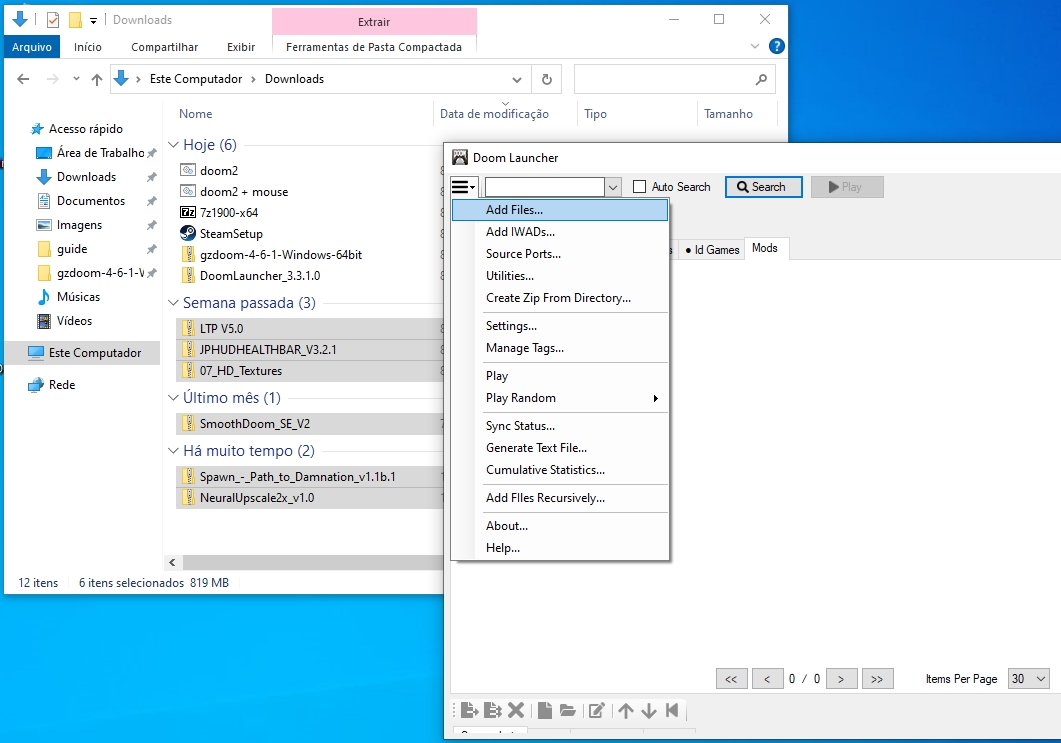
Task: Click the X delete icon in bottom toolbar
Action: [516, 711]
